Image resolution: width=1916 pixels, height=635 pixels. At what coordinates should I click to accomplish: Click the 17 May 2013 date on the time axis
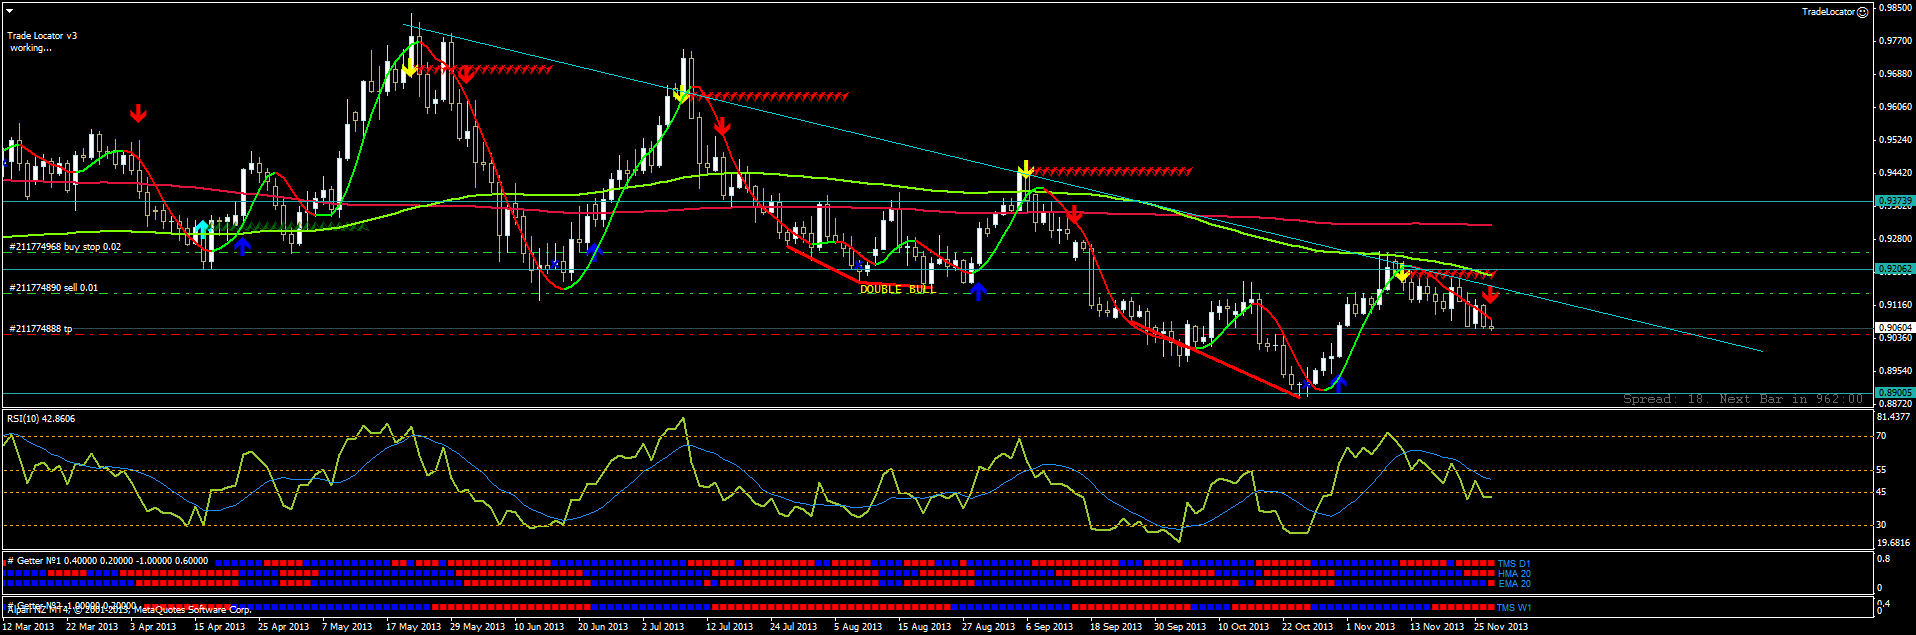point(413,627)
